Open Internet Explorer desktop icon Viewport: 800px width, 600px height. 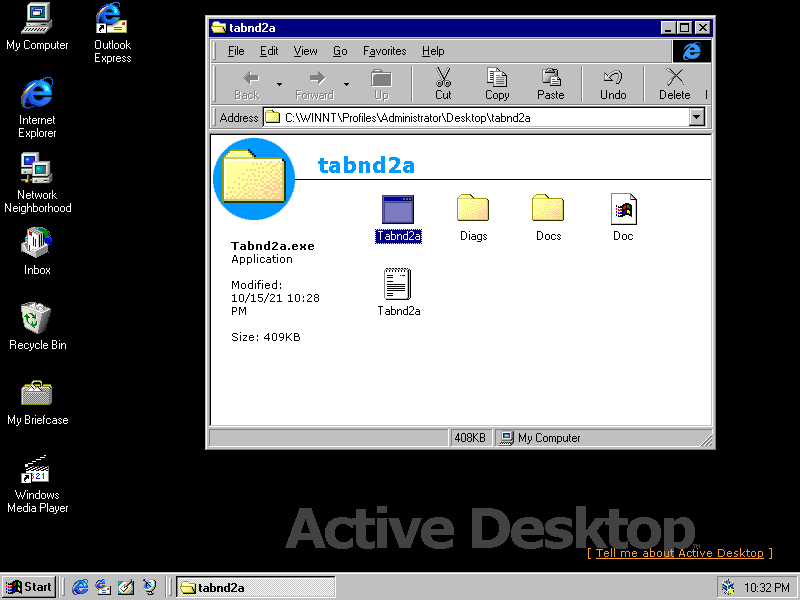click(x=37, y=108)
